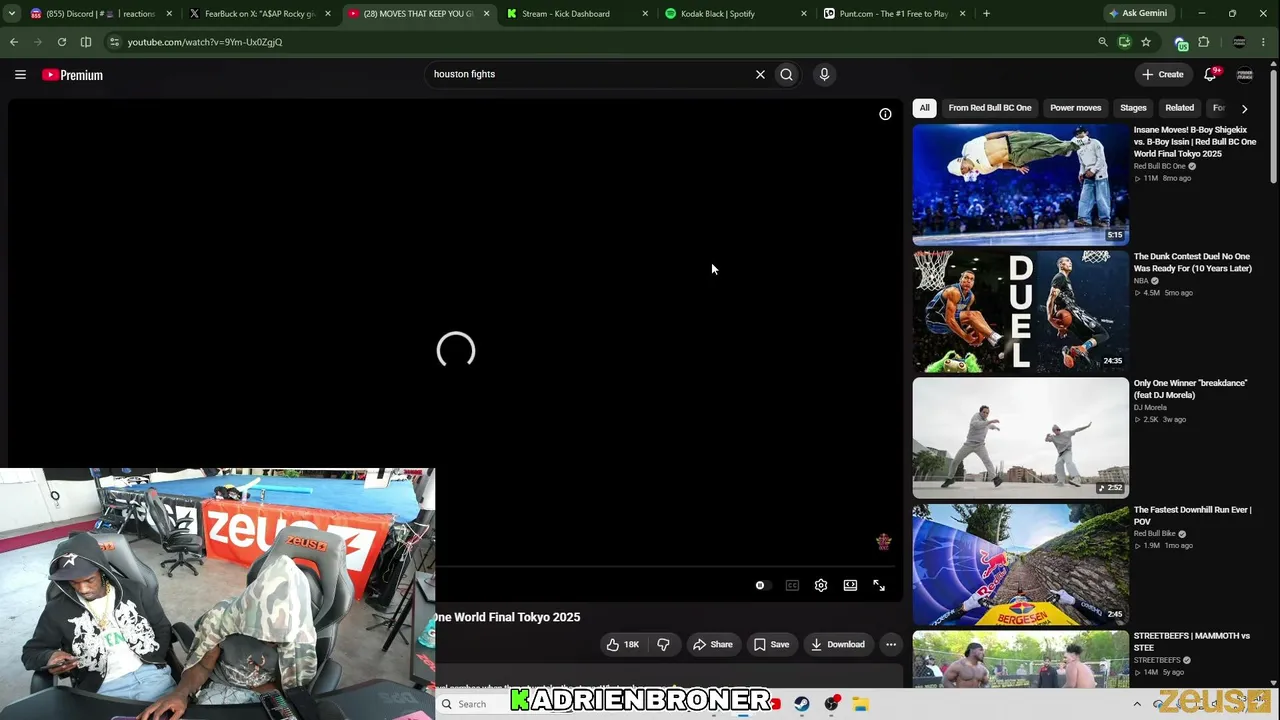Go forward in browser history
Screen dimensions: 1280x720
pyautogui.click(x=38, y=42)
